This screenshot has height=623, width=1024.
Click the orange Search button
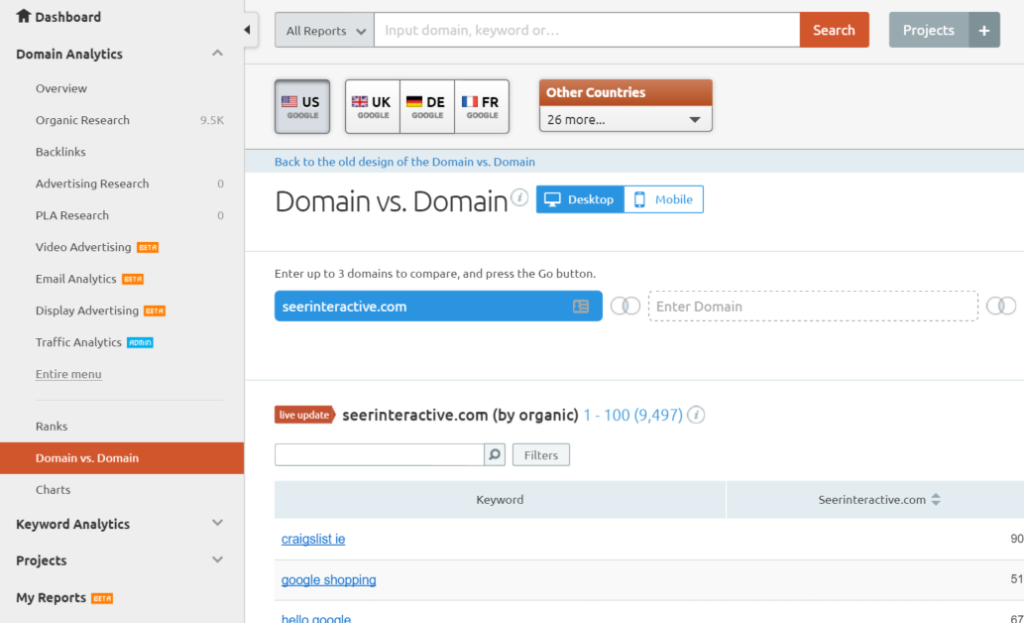(x=834, y=29)
